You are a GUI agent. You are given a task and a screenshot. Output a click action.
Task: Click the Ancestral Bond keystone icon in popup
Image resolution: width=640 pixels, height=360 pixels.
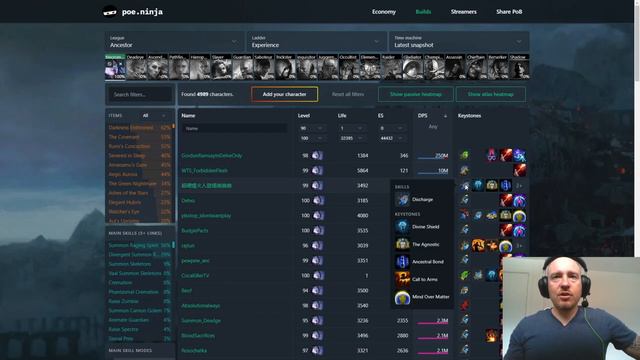[402, 262]
